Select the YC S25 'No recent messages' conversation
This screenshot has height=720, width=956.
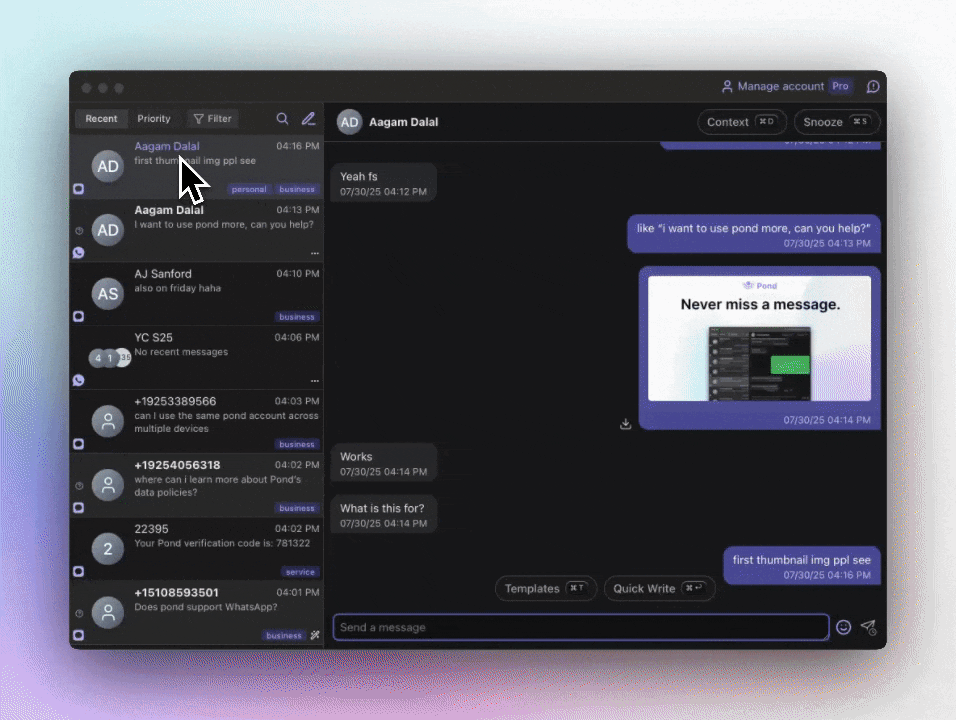pyautogui.click(x=196, y=358)
